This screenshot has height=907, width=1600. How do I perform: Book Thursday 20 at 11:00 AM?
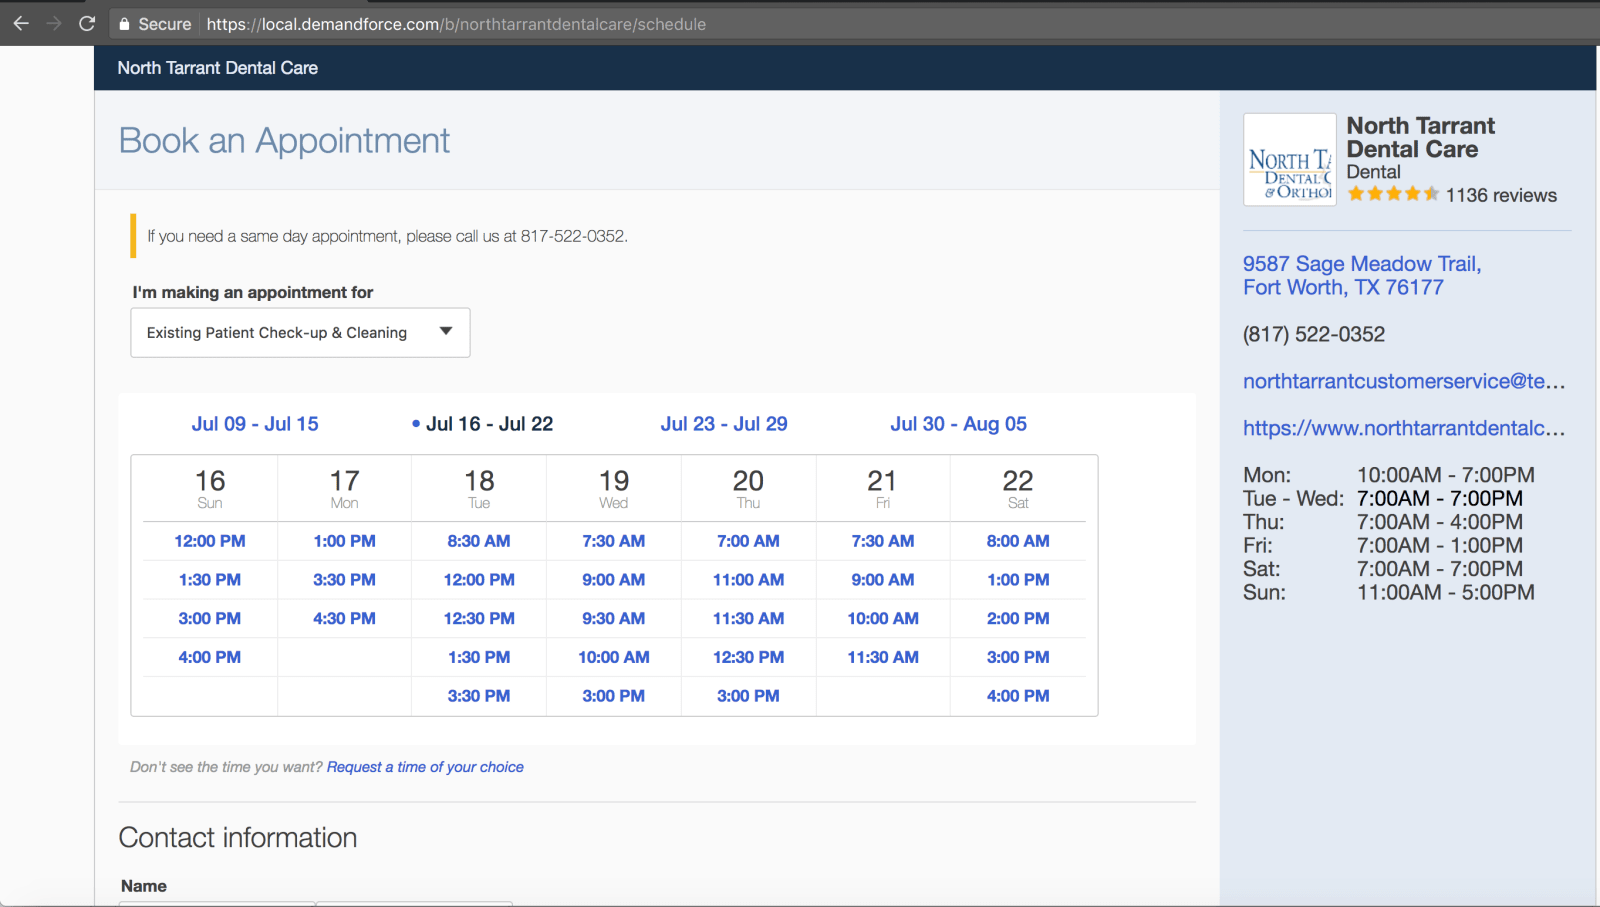pyautogui.click(x=748, y=580)
